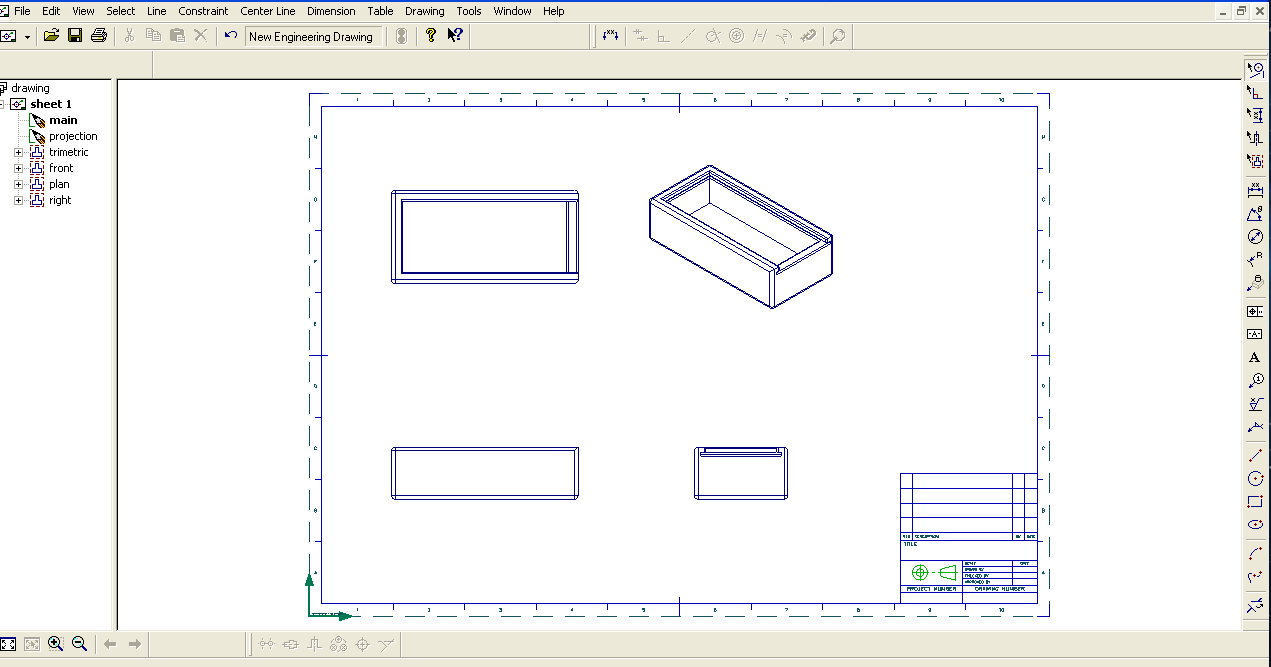This screenshot has width=1271, height=667.
Task: Collapse the sheet 1 node
Action: click(x=2, y=104)
